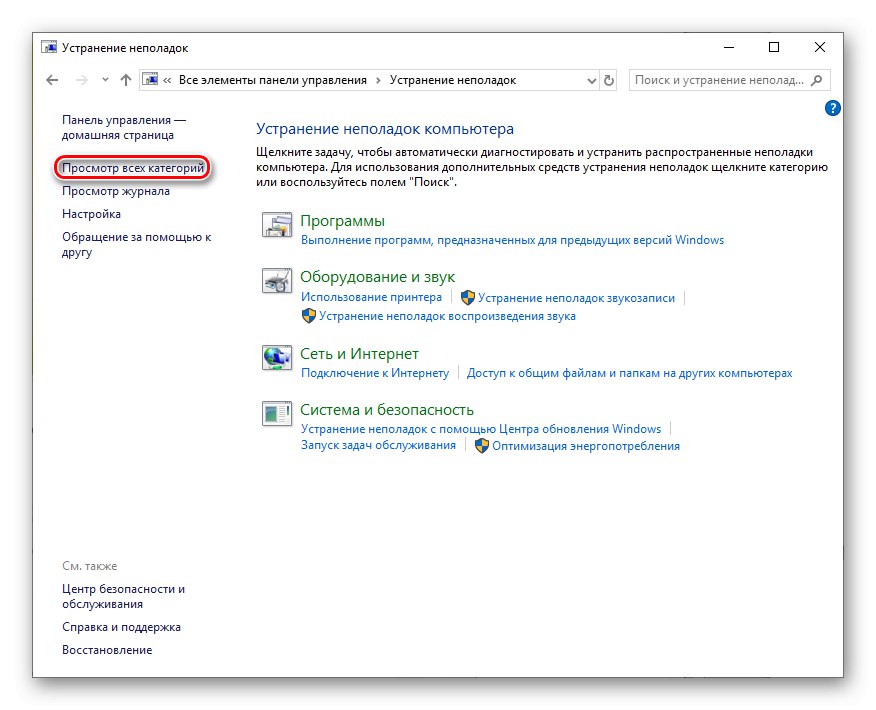Go up one level with the Up arrow

(126, 80)
